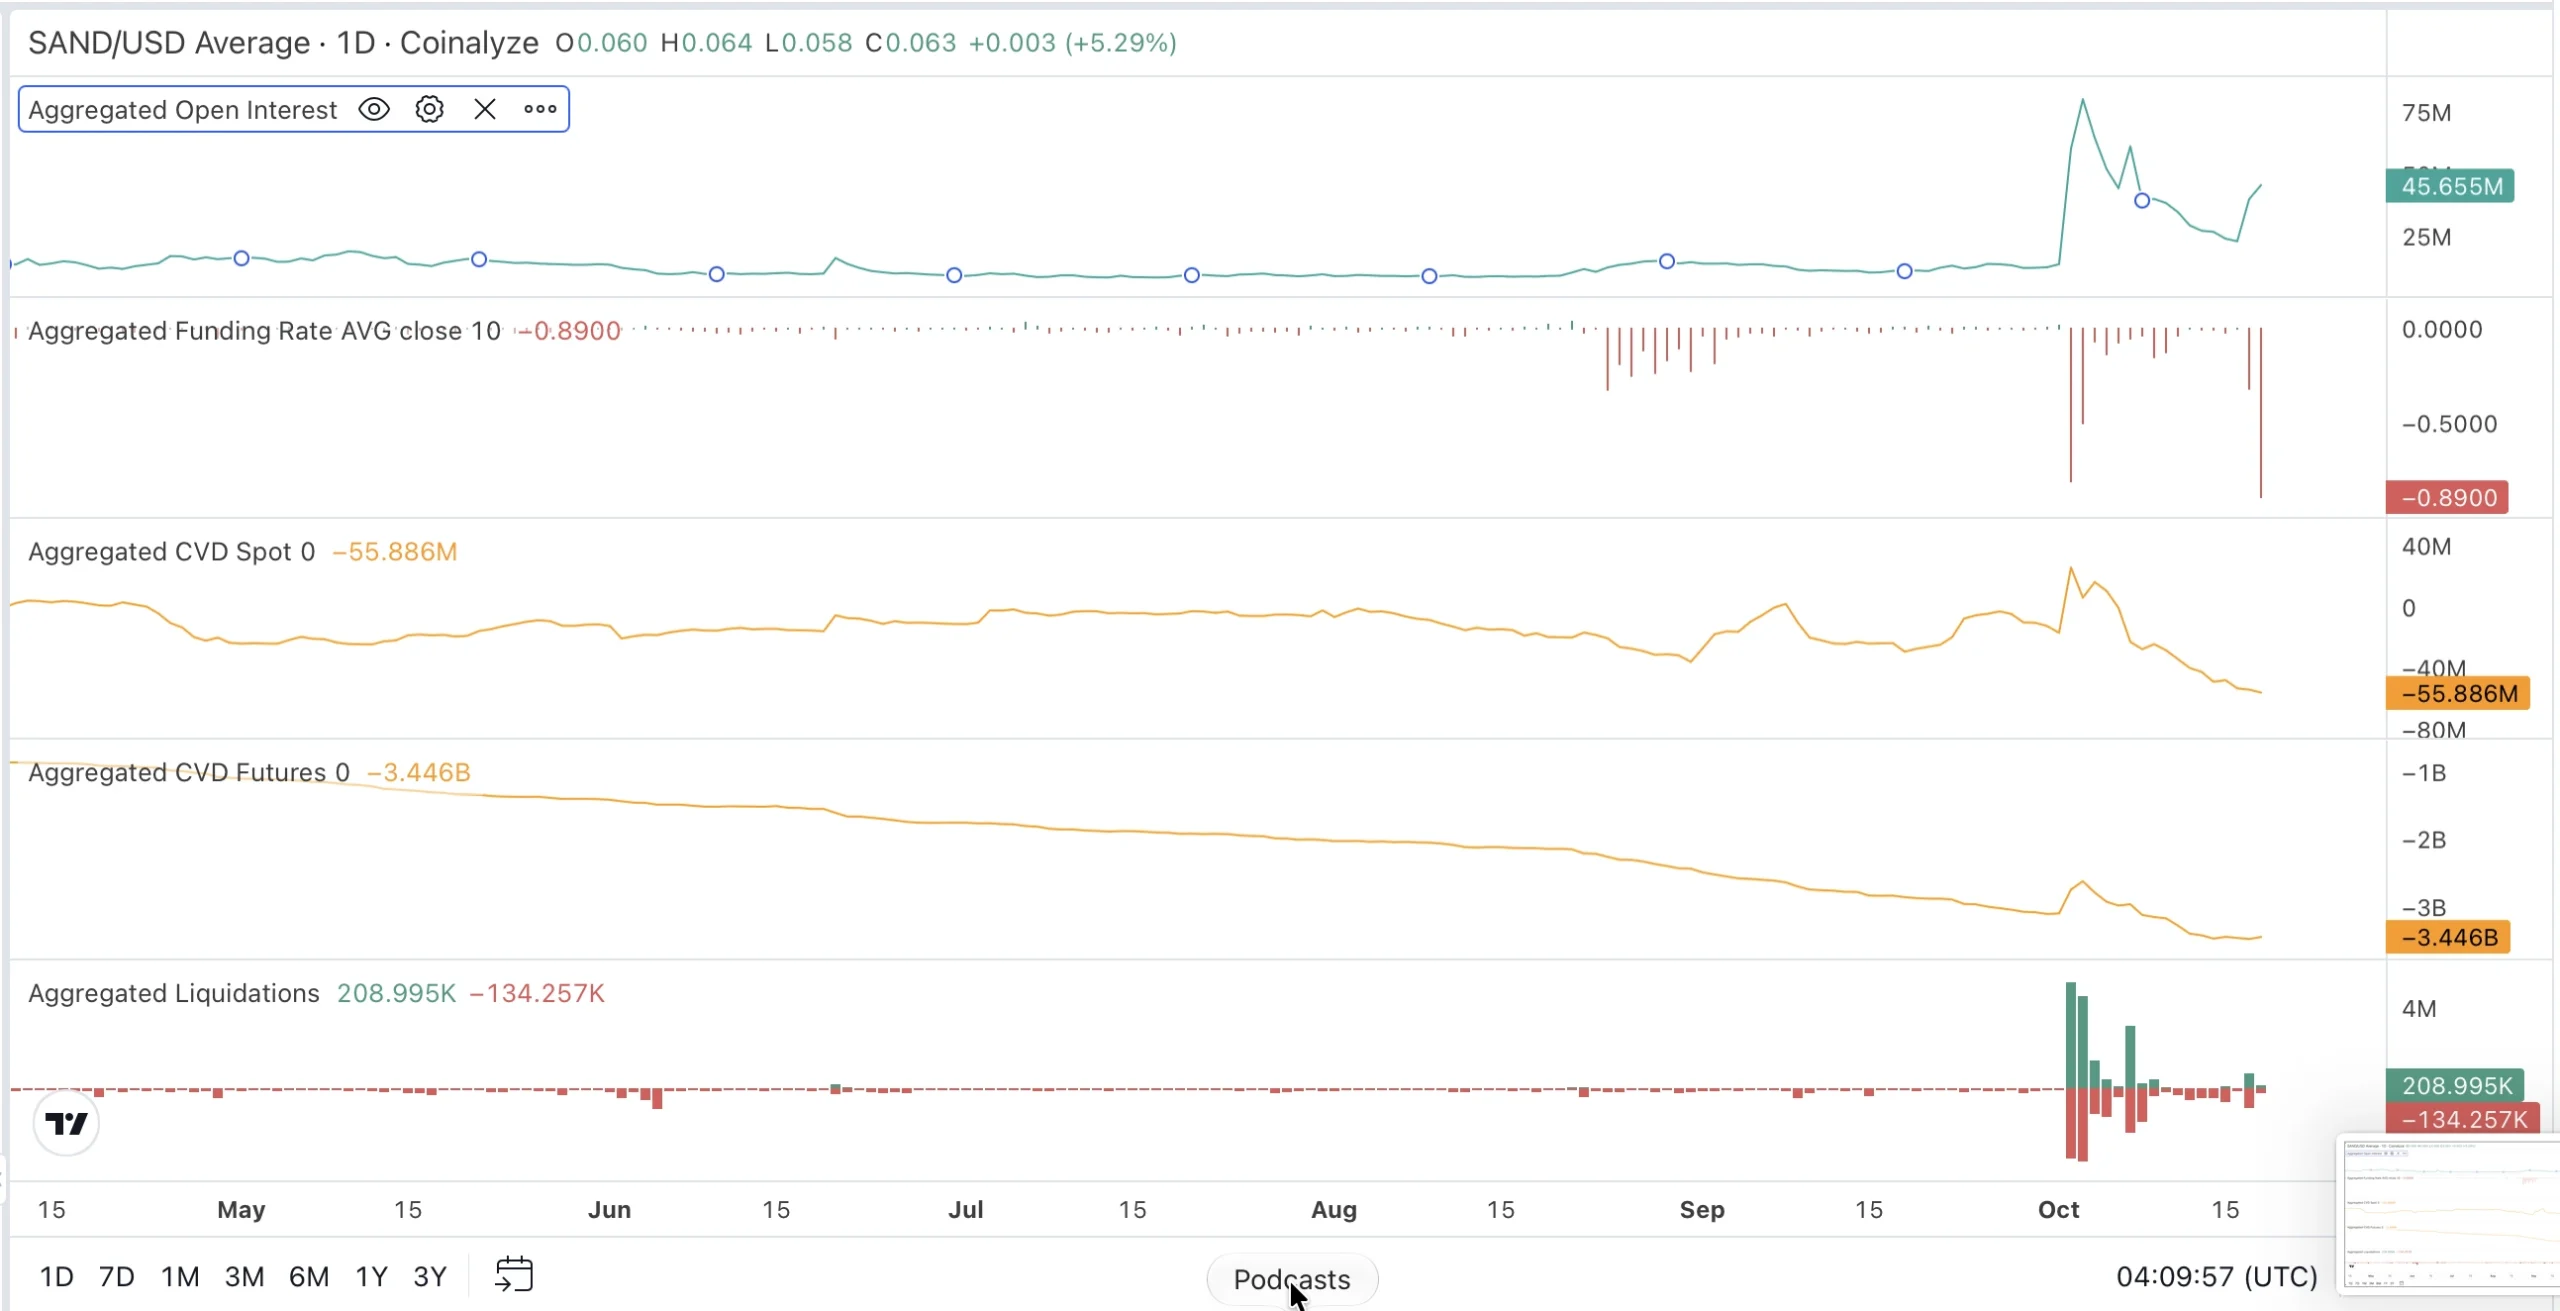Open the screenshot preview thumbnail
Image resolution: width=2560 pixels, height=1311 pixels.
point(2448,1214)
